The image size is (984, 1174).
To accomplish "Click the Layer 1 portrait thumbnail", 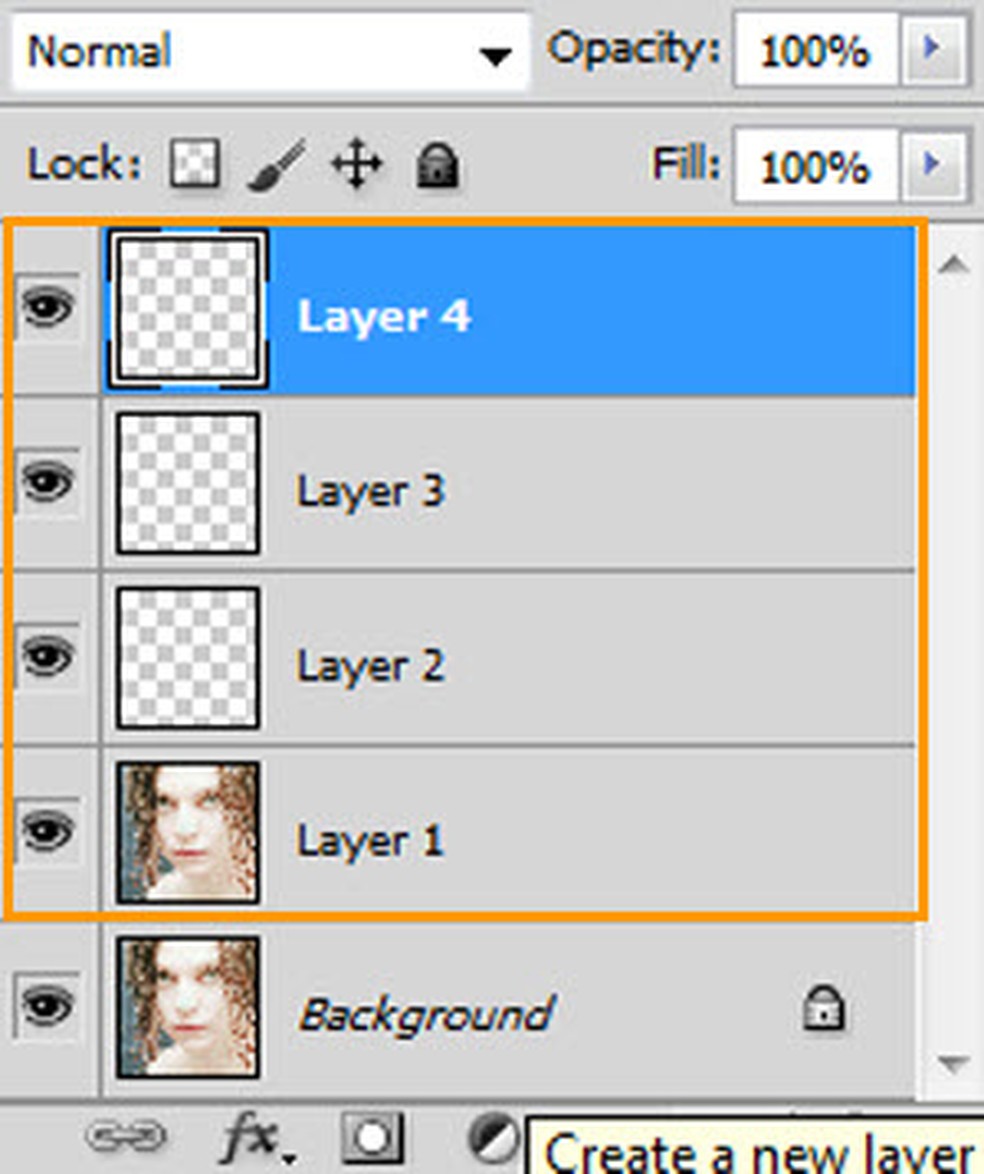I will click(188, 832).
